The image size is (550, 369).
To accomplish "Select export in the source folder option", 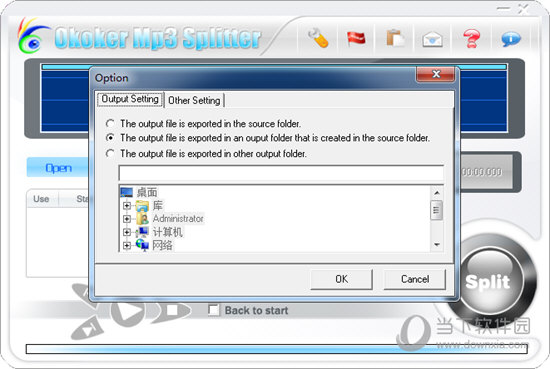I will click(x=110, y=123).
